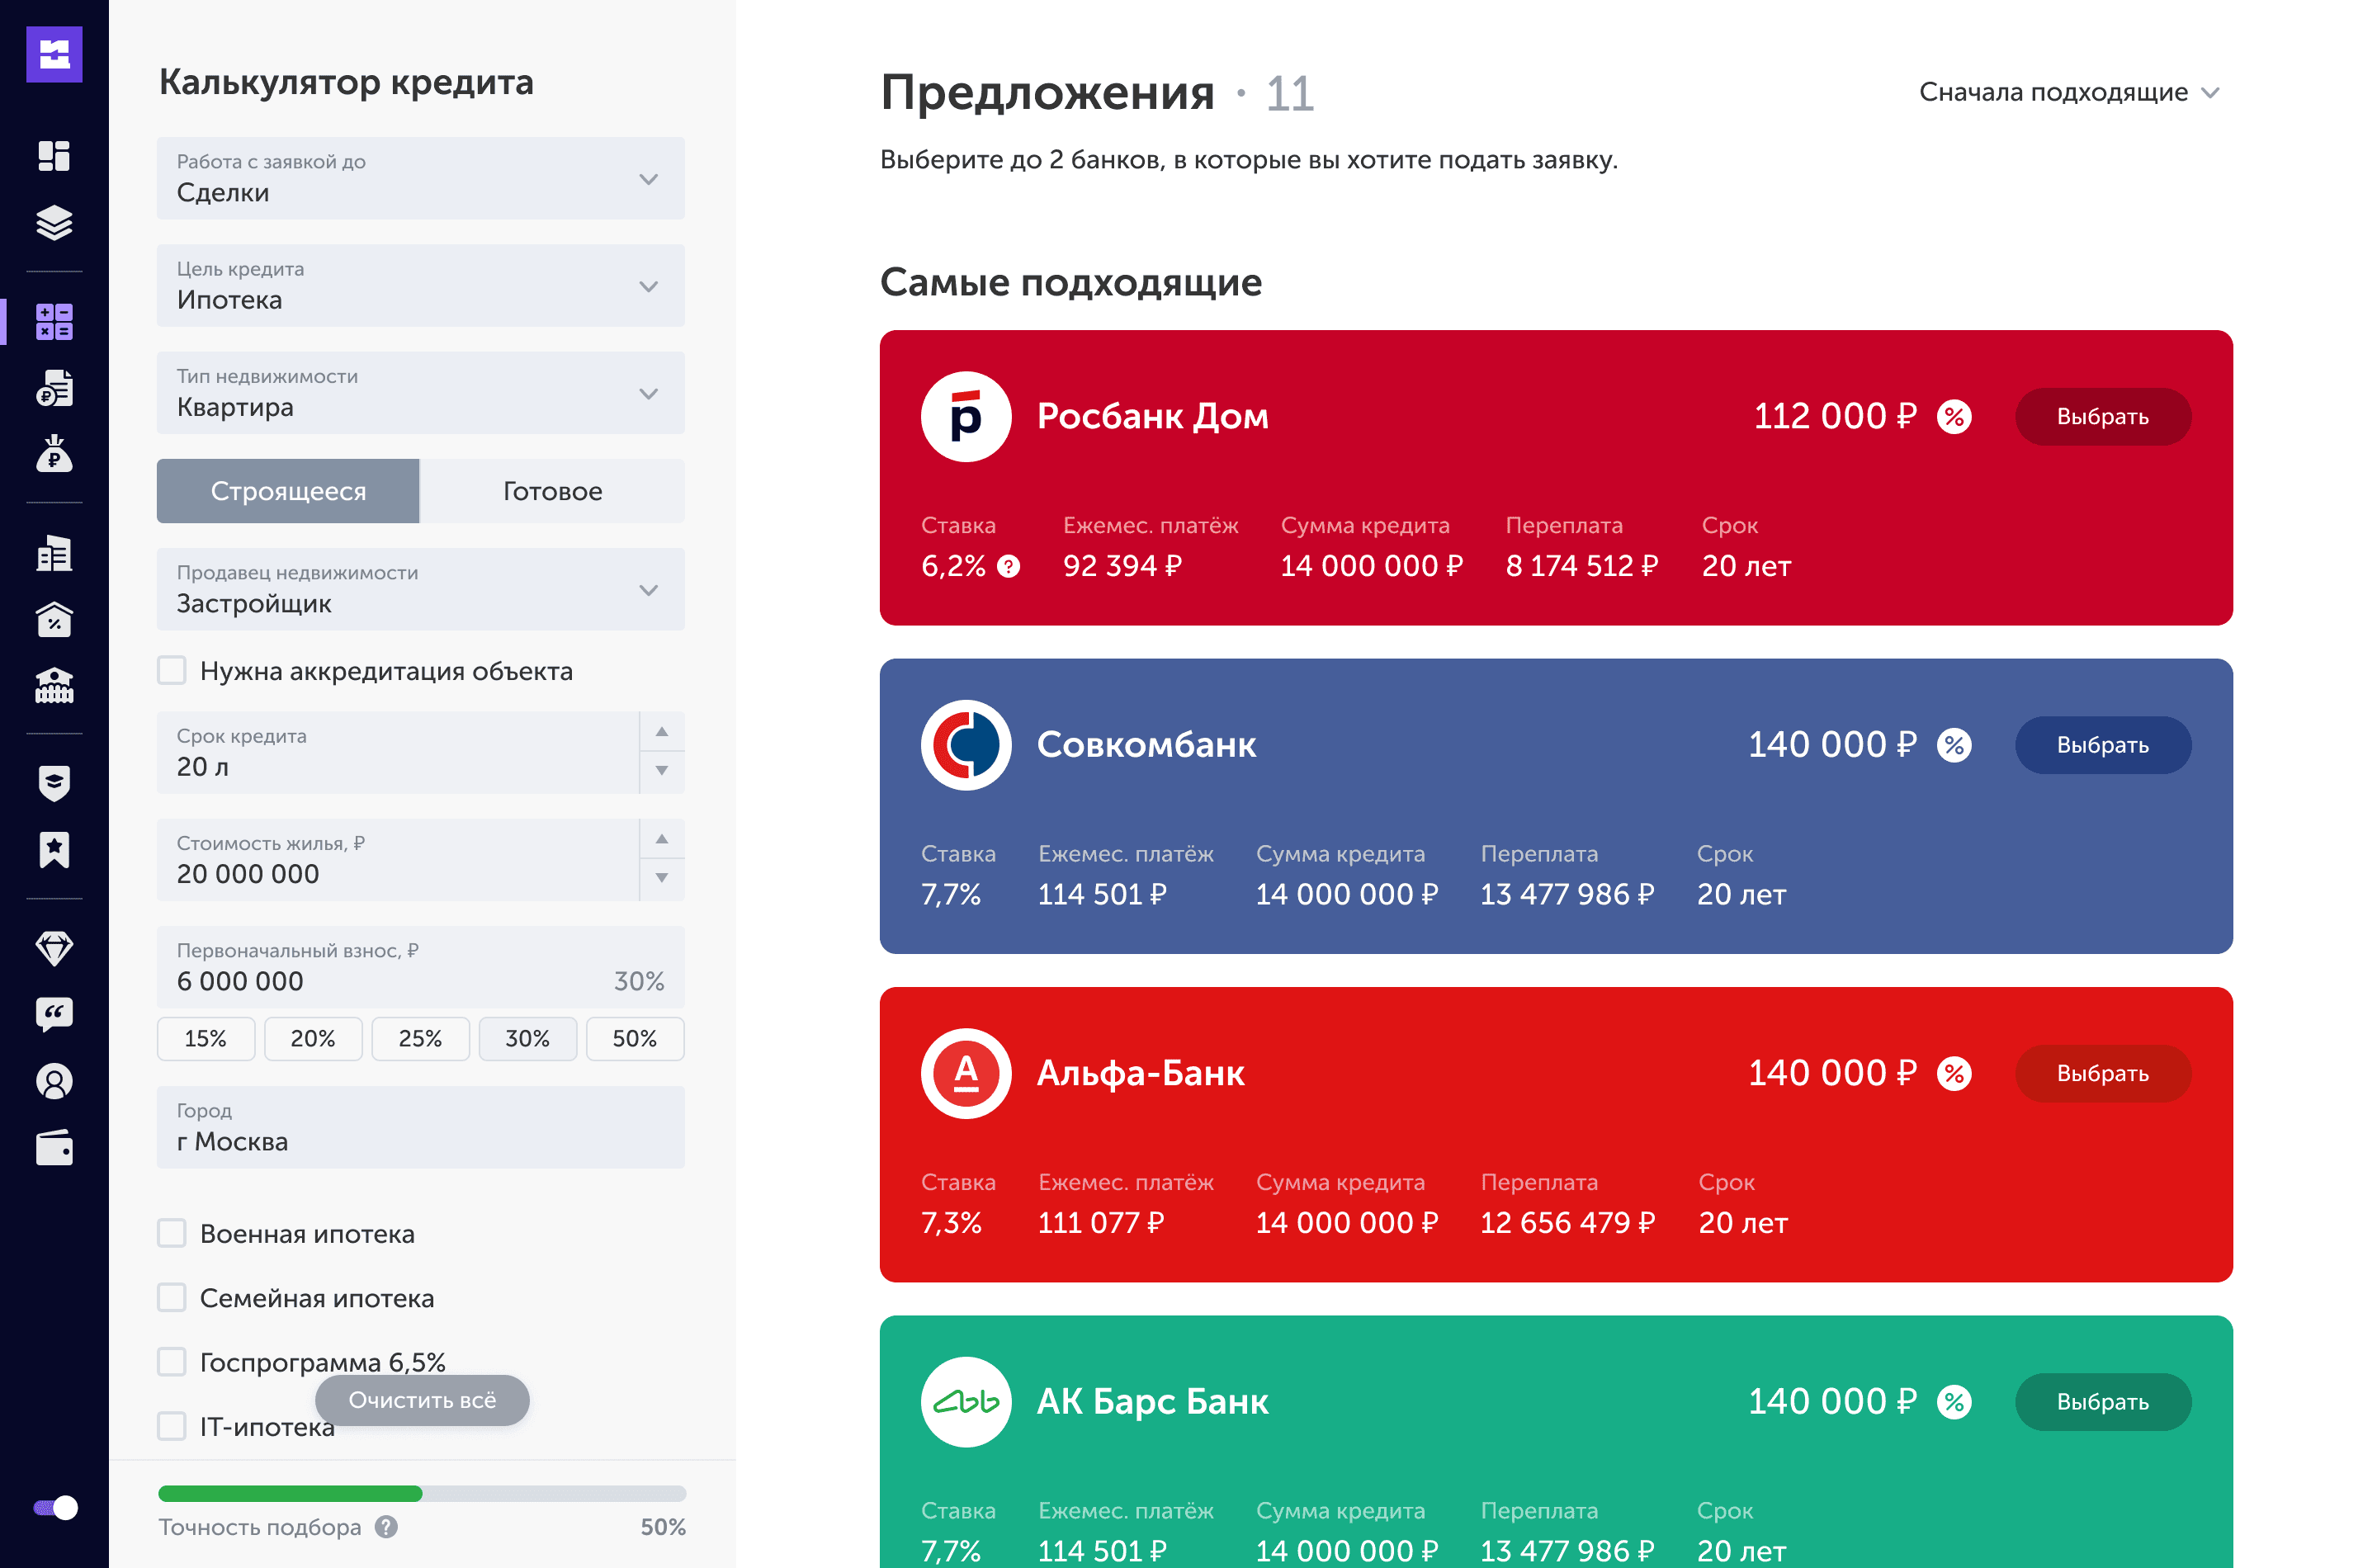Click Выбрать for АК Барс Банк
The height and width of the screenshot is (1568, 2377).
click(x=2102, y=1402)
